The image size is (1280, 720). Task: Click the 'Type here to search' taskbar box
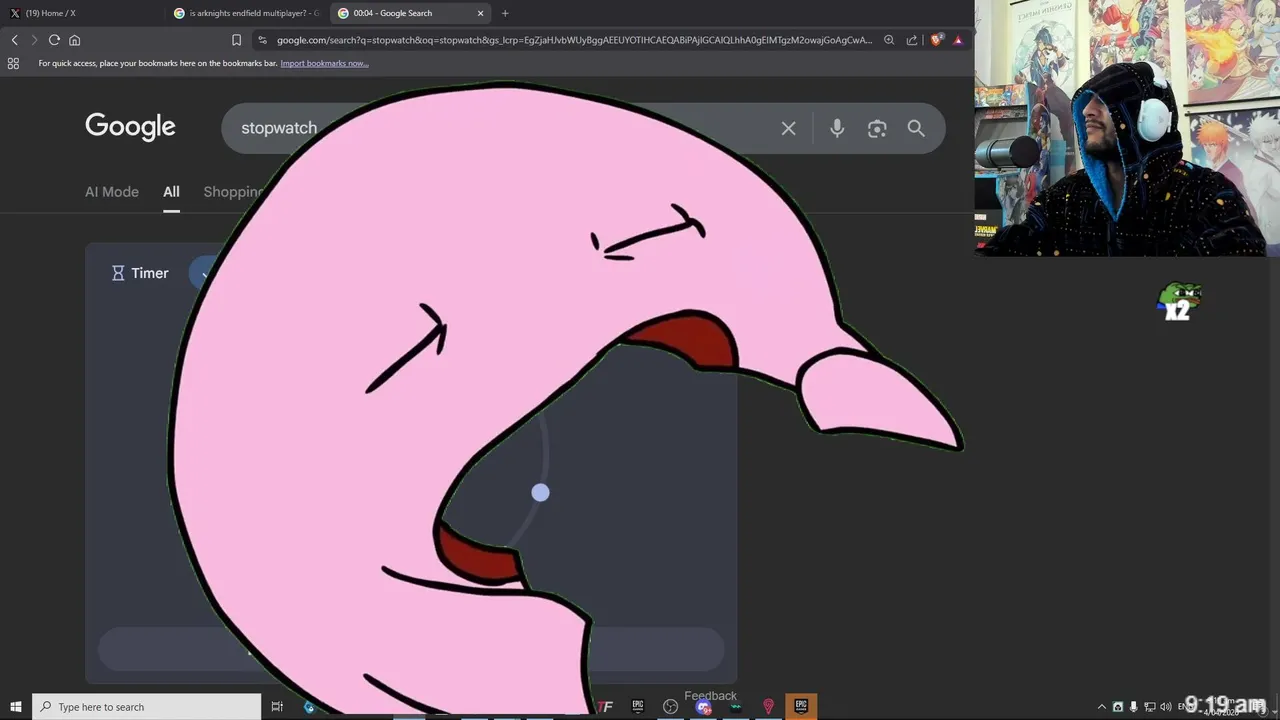point(147,706)
